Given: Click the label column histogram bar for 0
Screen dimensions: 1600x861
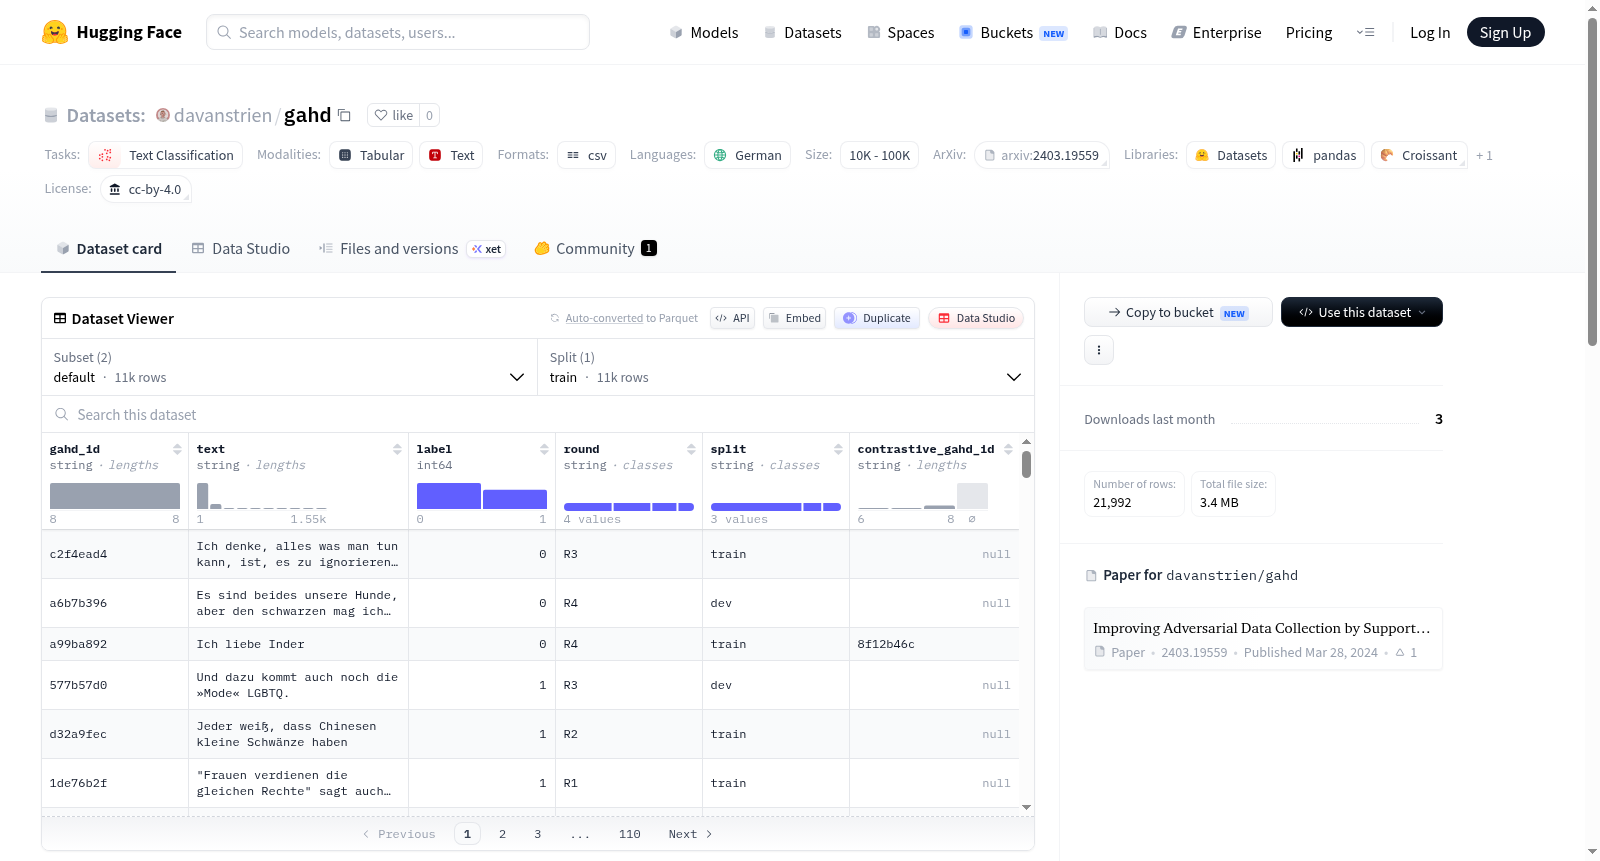Looking at the screenshot, I should click(x=449, y=496).
